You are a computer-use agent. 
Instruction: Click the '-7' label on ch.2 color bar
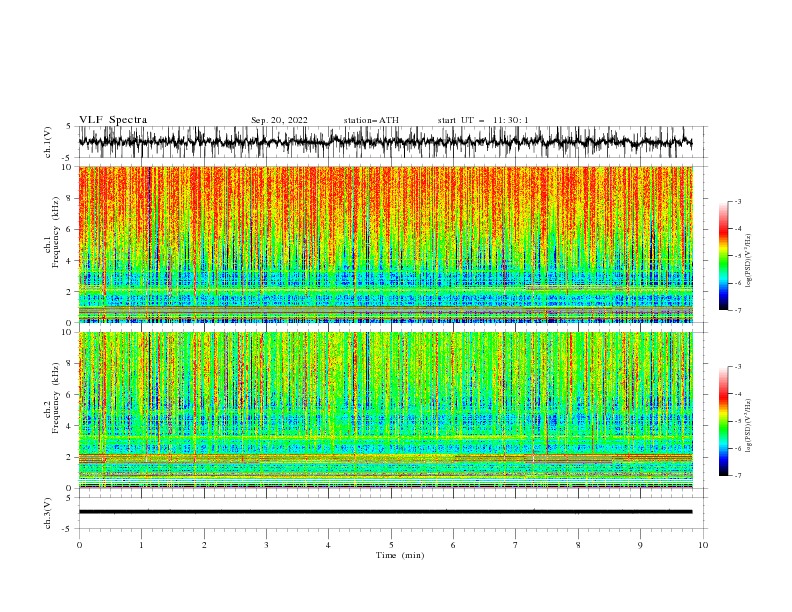pyautogui.click(x=738, y=475)
